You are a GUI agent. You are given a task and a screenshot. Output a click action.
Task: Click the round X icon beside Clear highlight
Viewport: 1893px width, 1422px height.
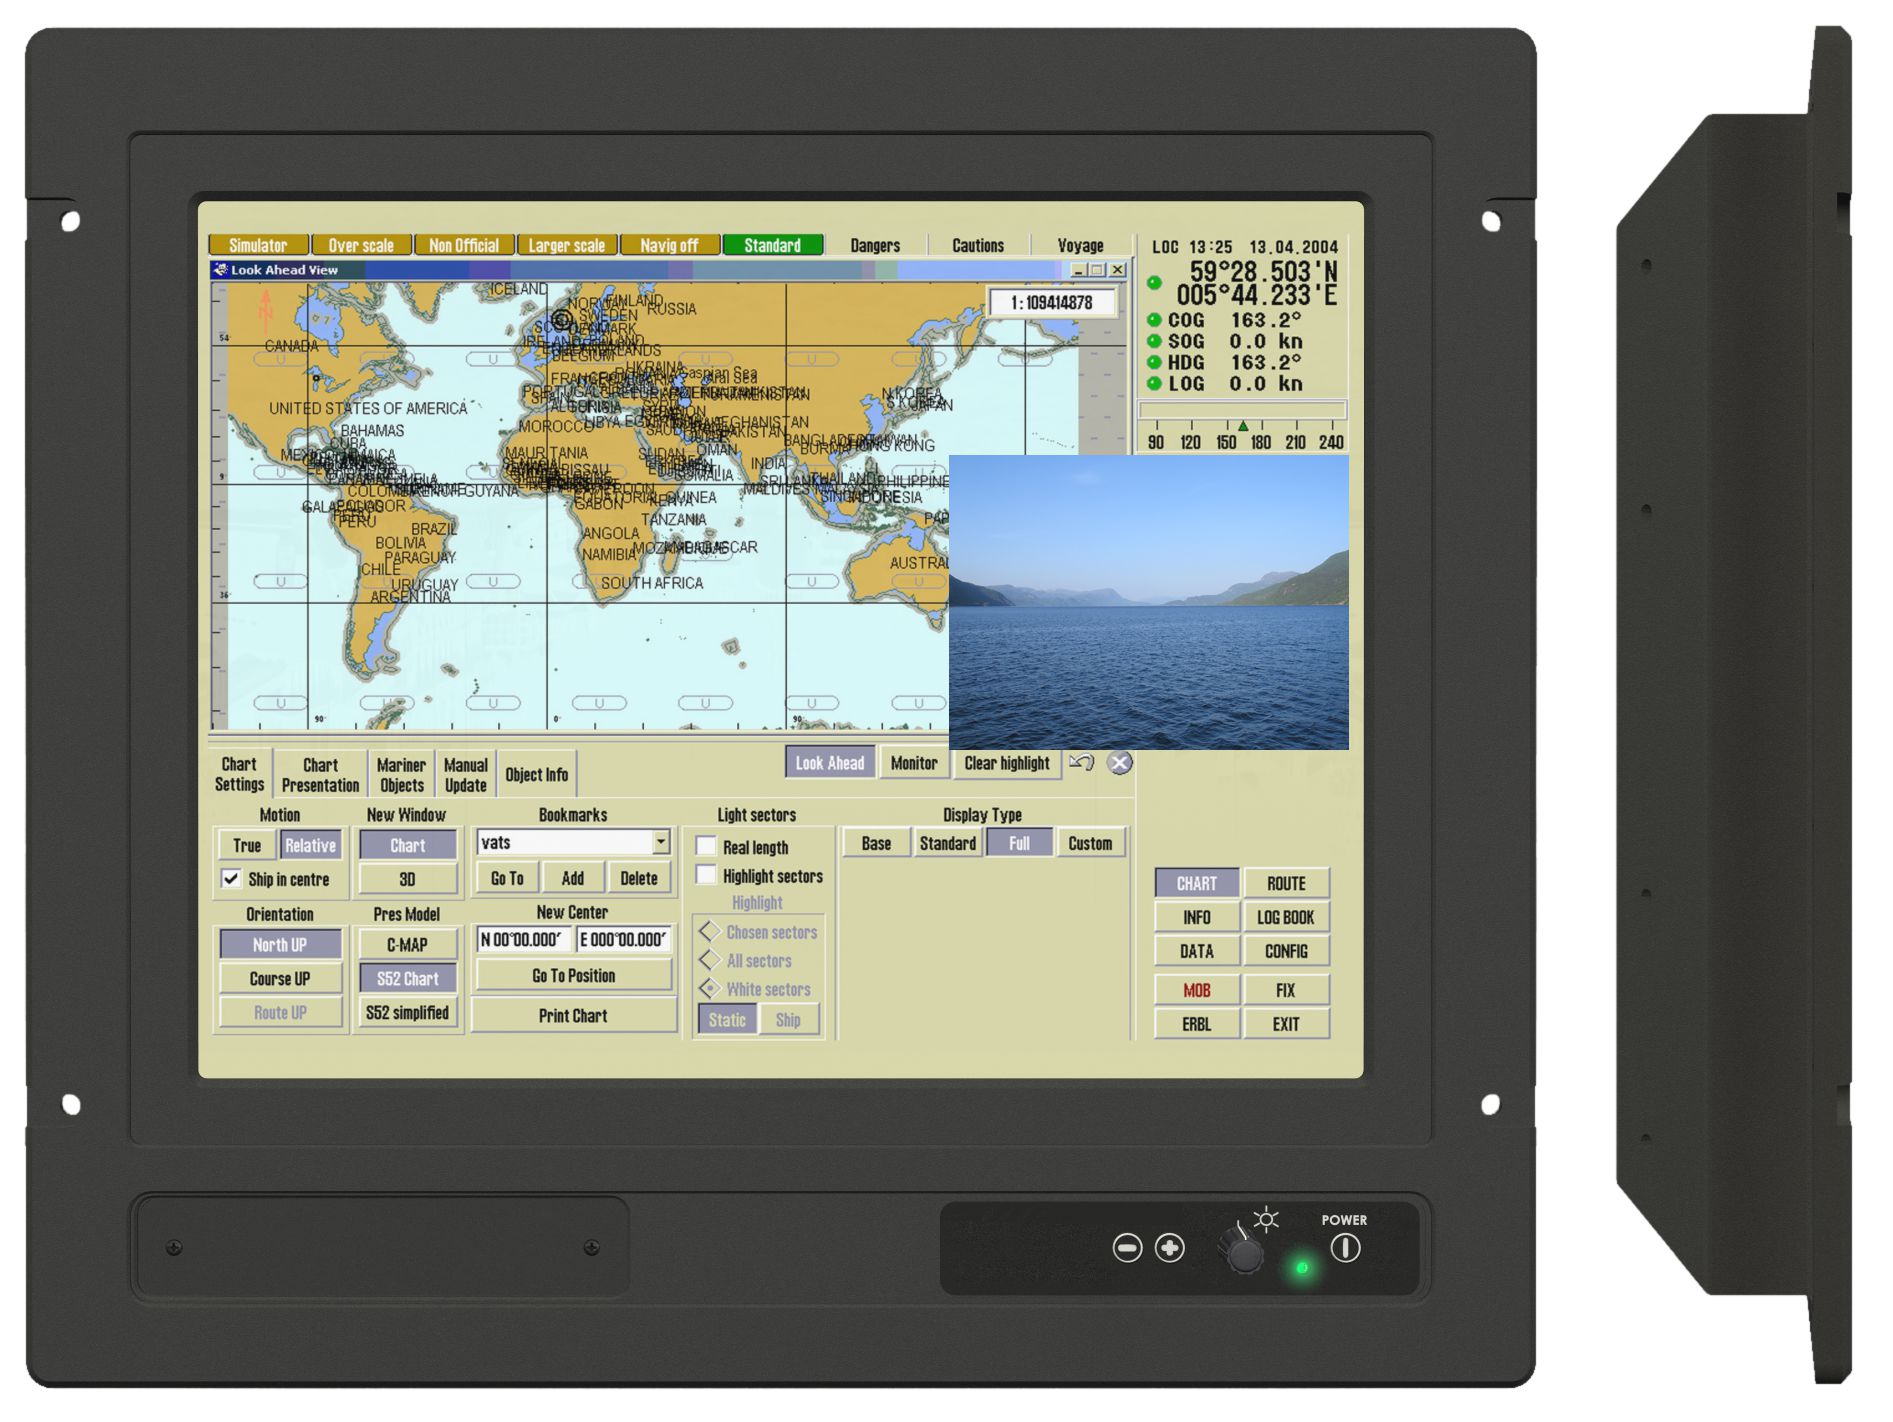(1119, 763)
